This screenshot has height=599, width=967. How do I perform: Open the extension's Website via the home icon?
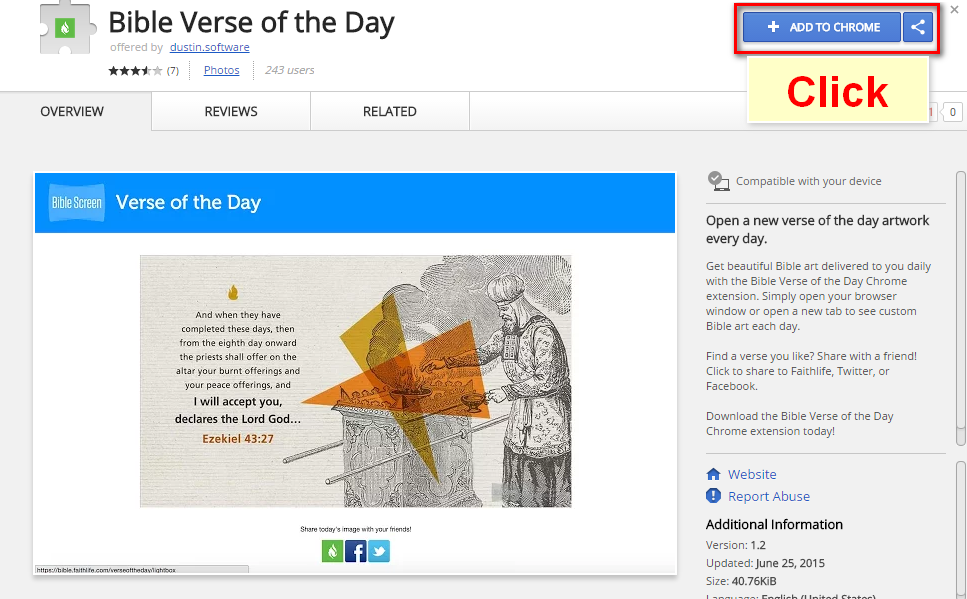pos(714,473)
